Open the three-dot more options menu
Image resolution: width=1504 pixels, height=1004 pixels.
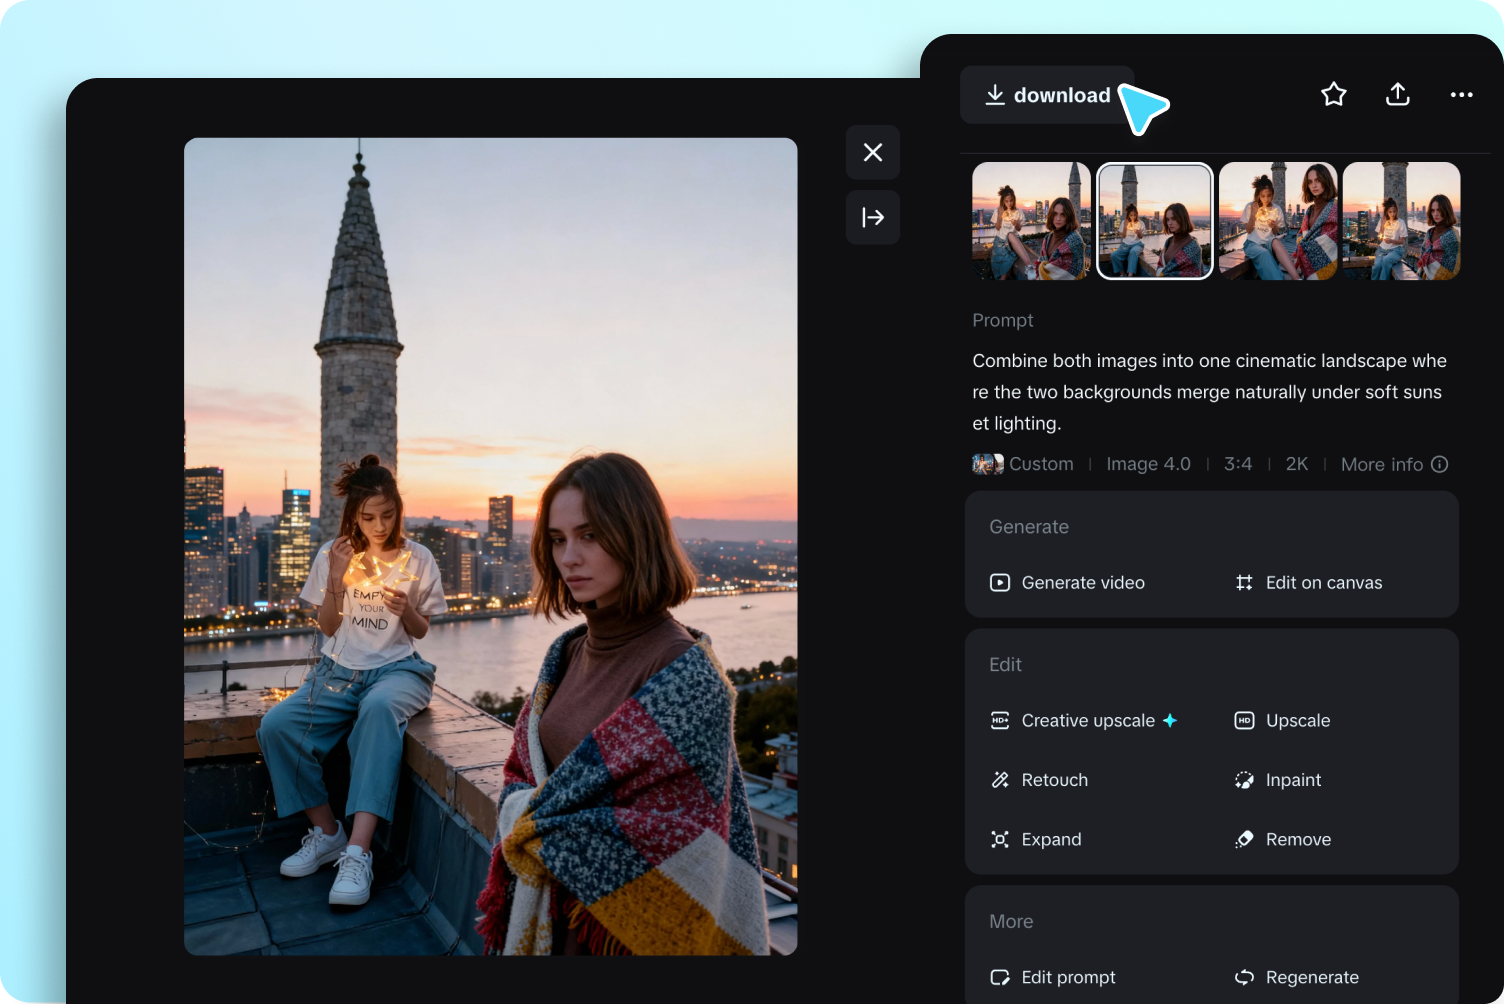[x=1462, y=94]
